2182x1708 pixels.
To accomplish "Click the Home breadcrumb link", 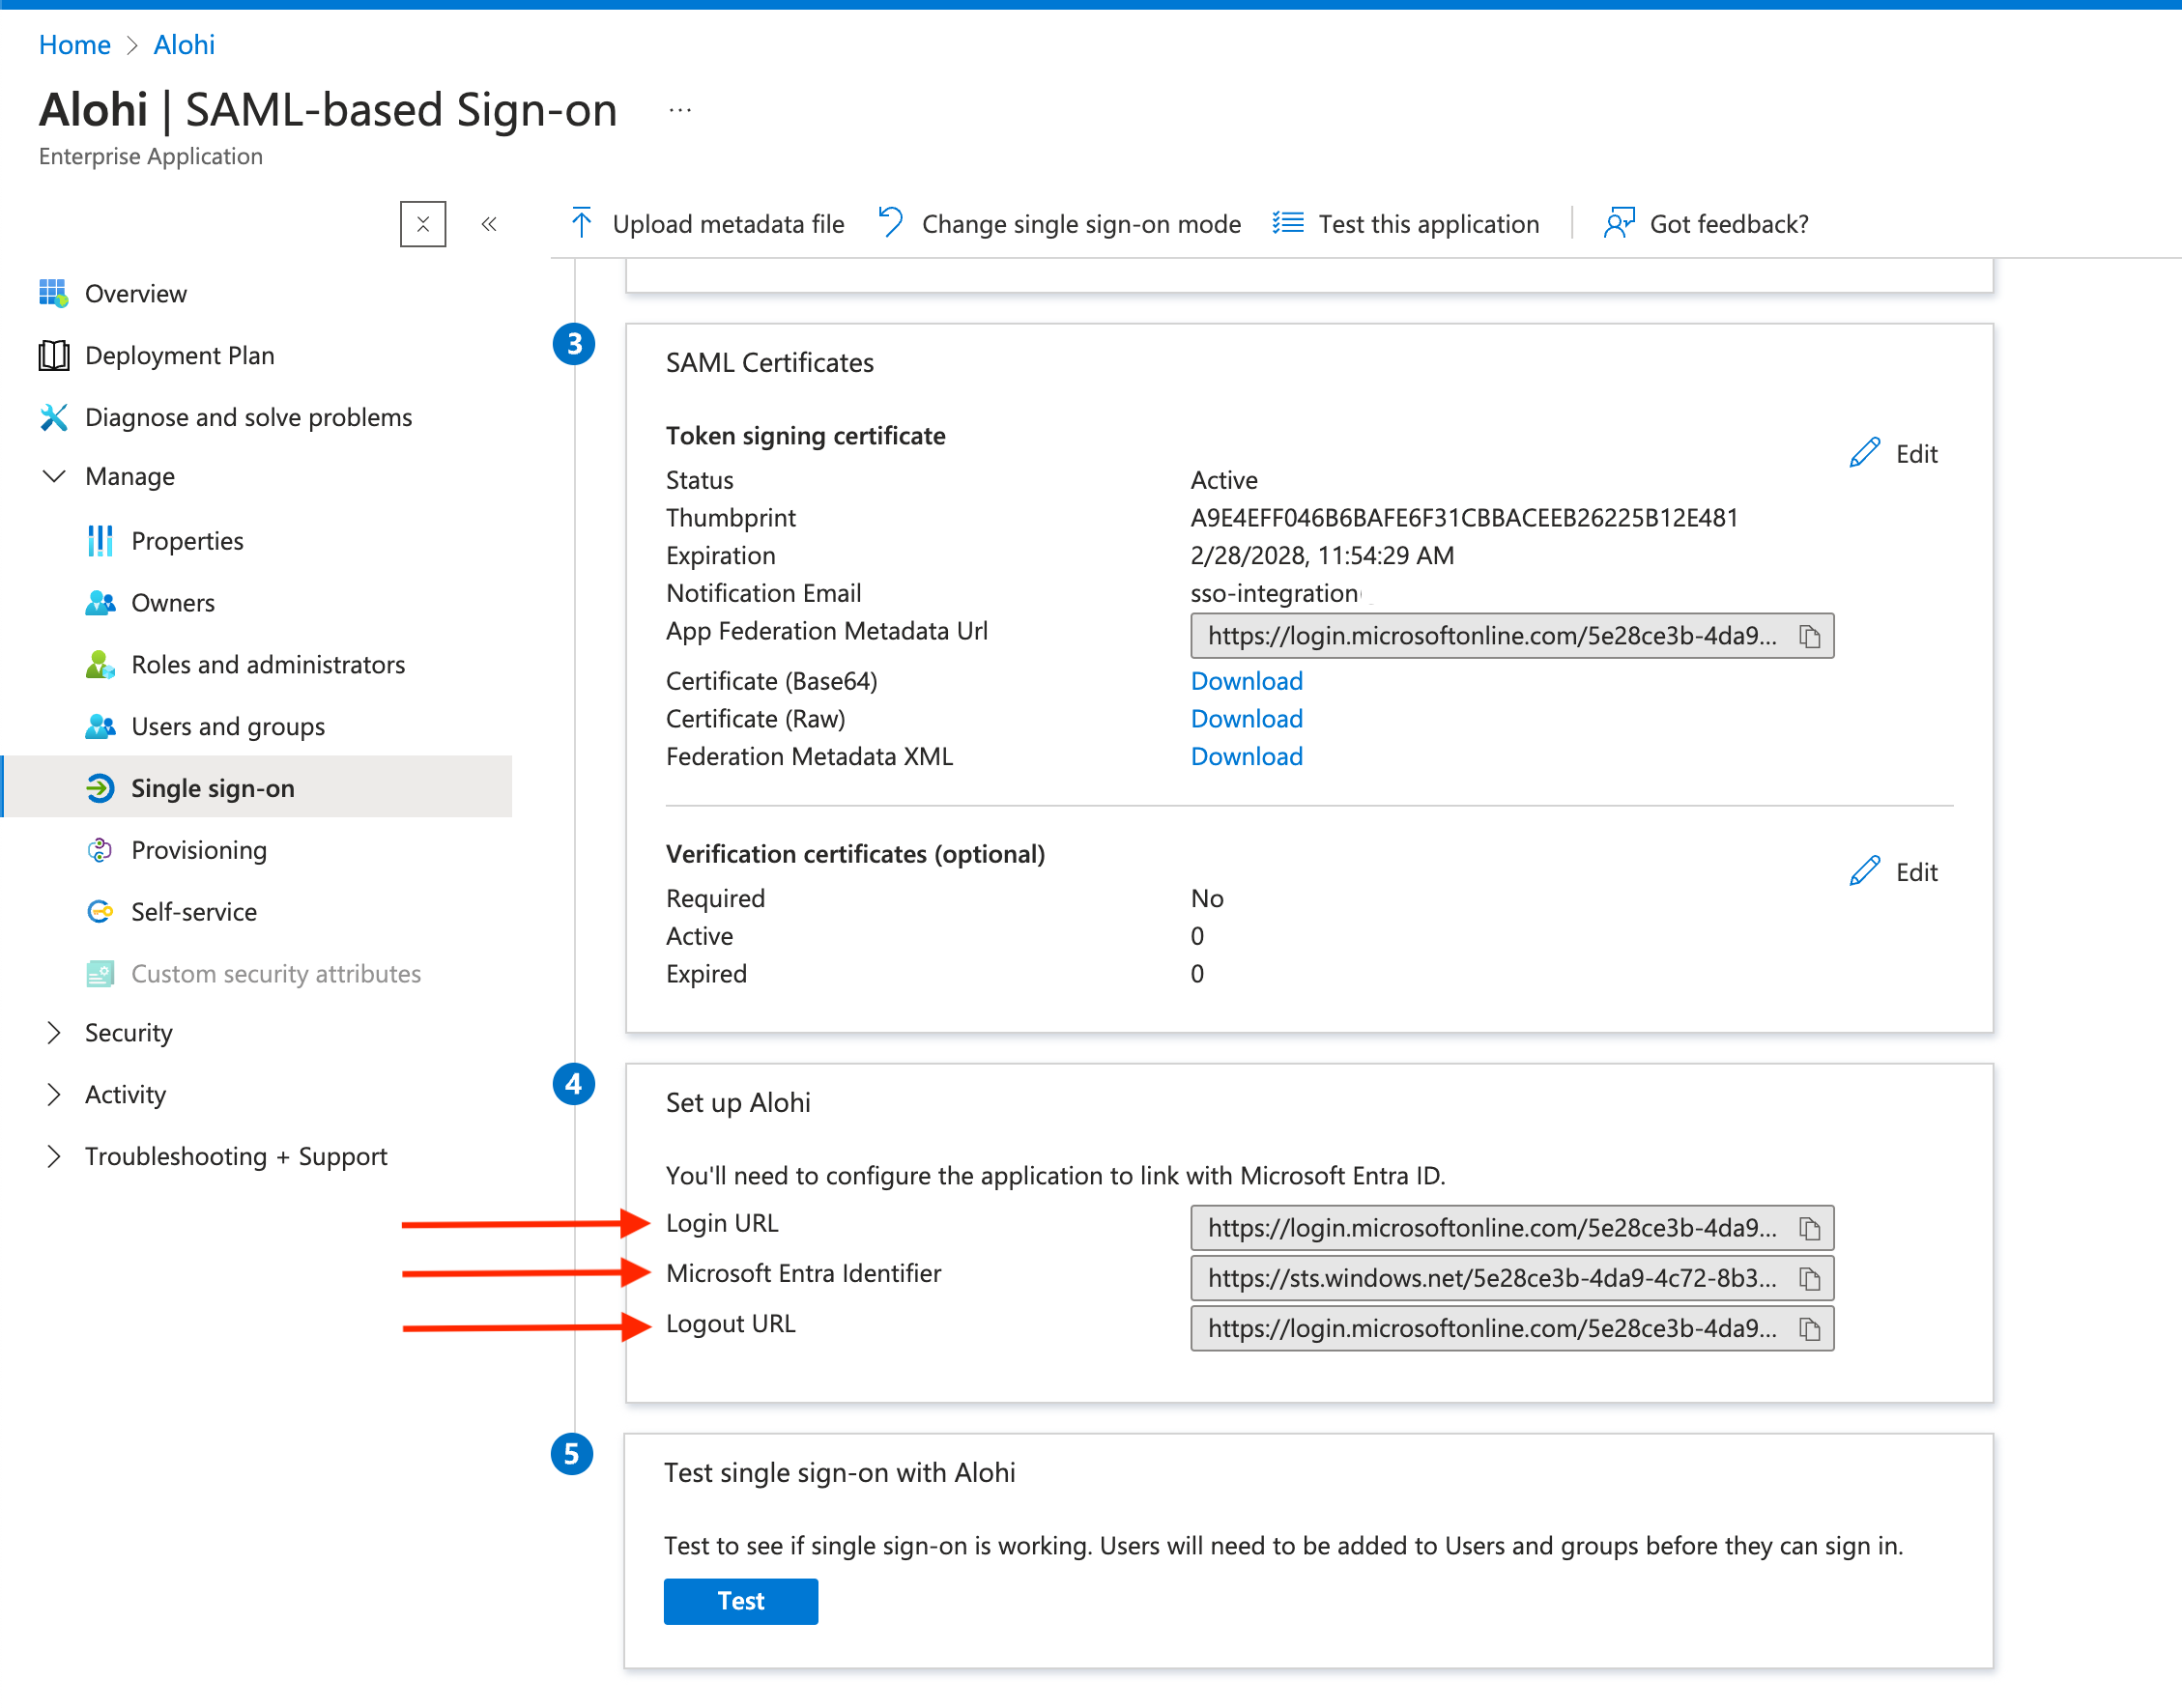I will pos(74,45).
